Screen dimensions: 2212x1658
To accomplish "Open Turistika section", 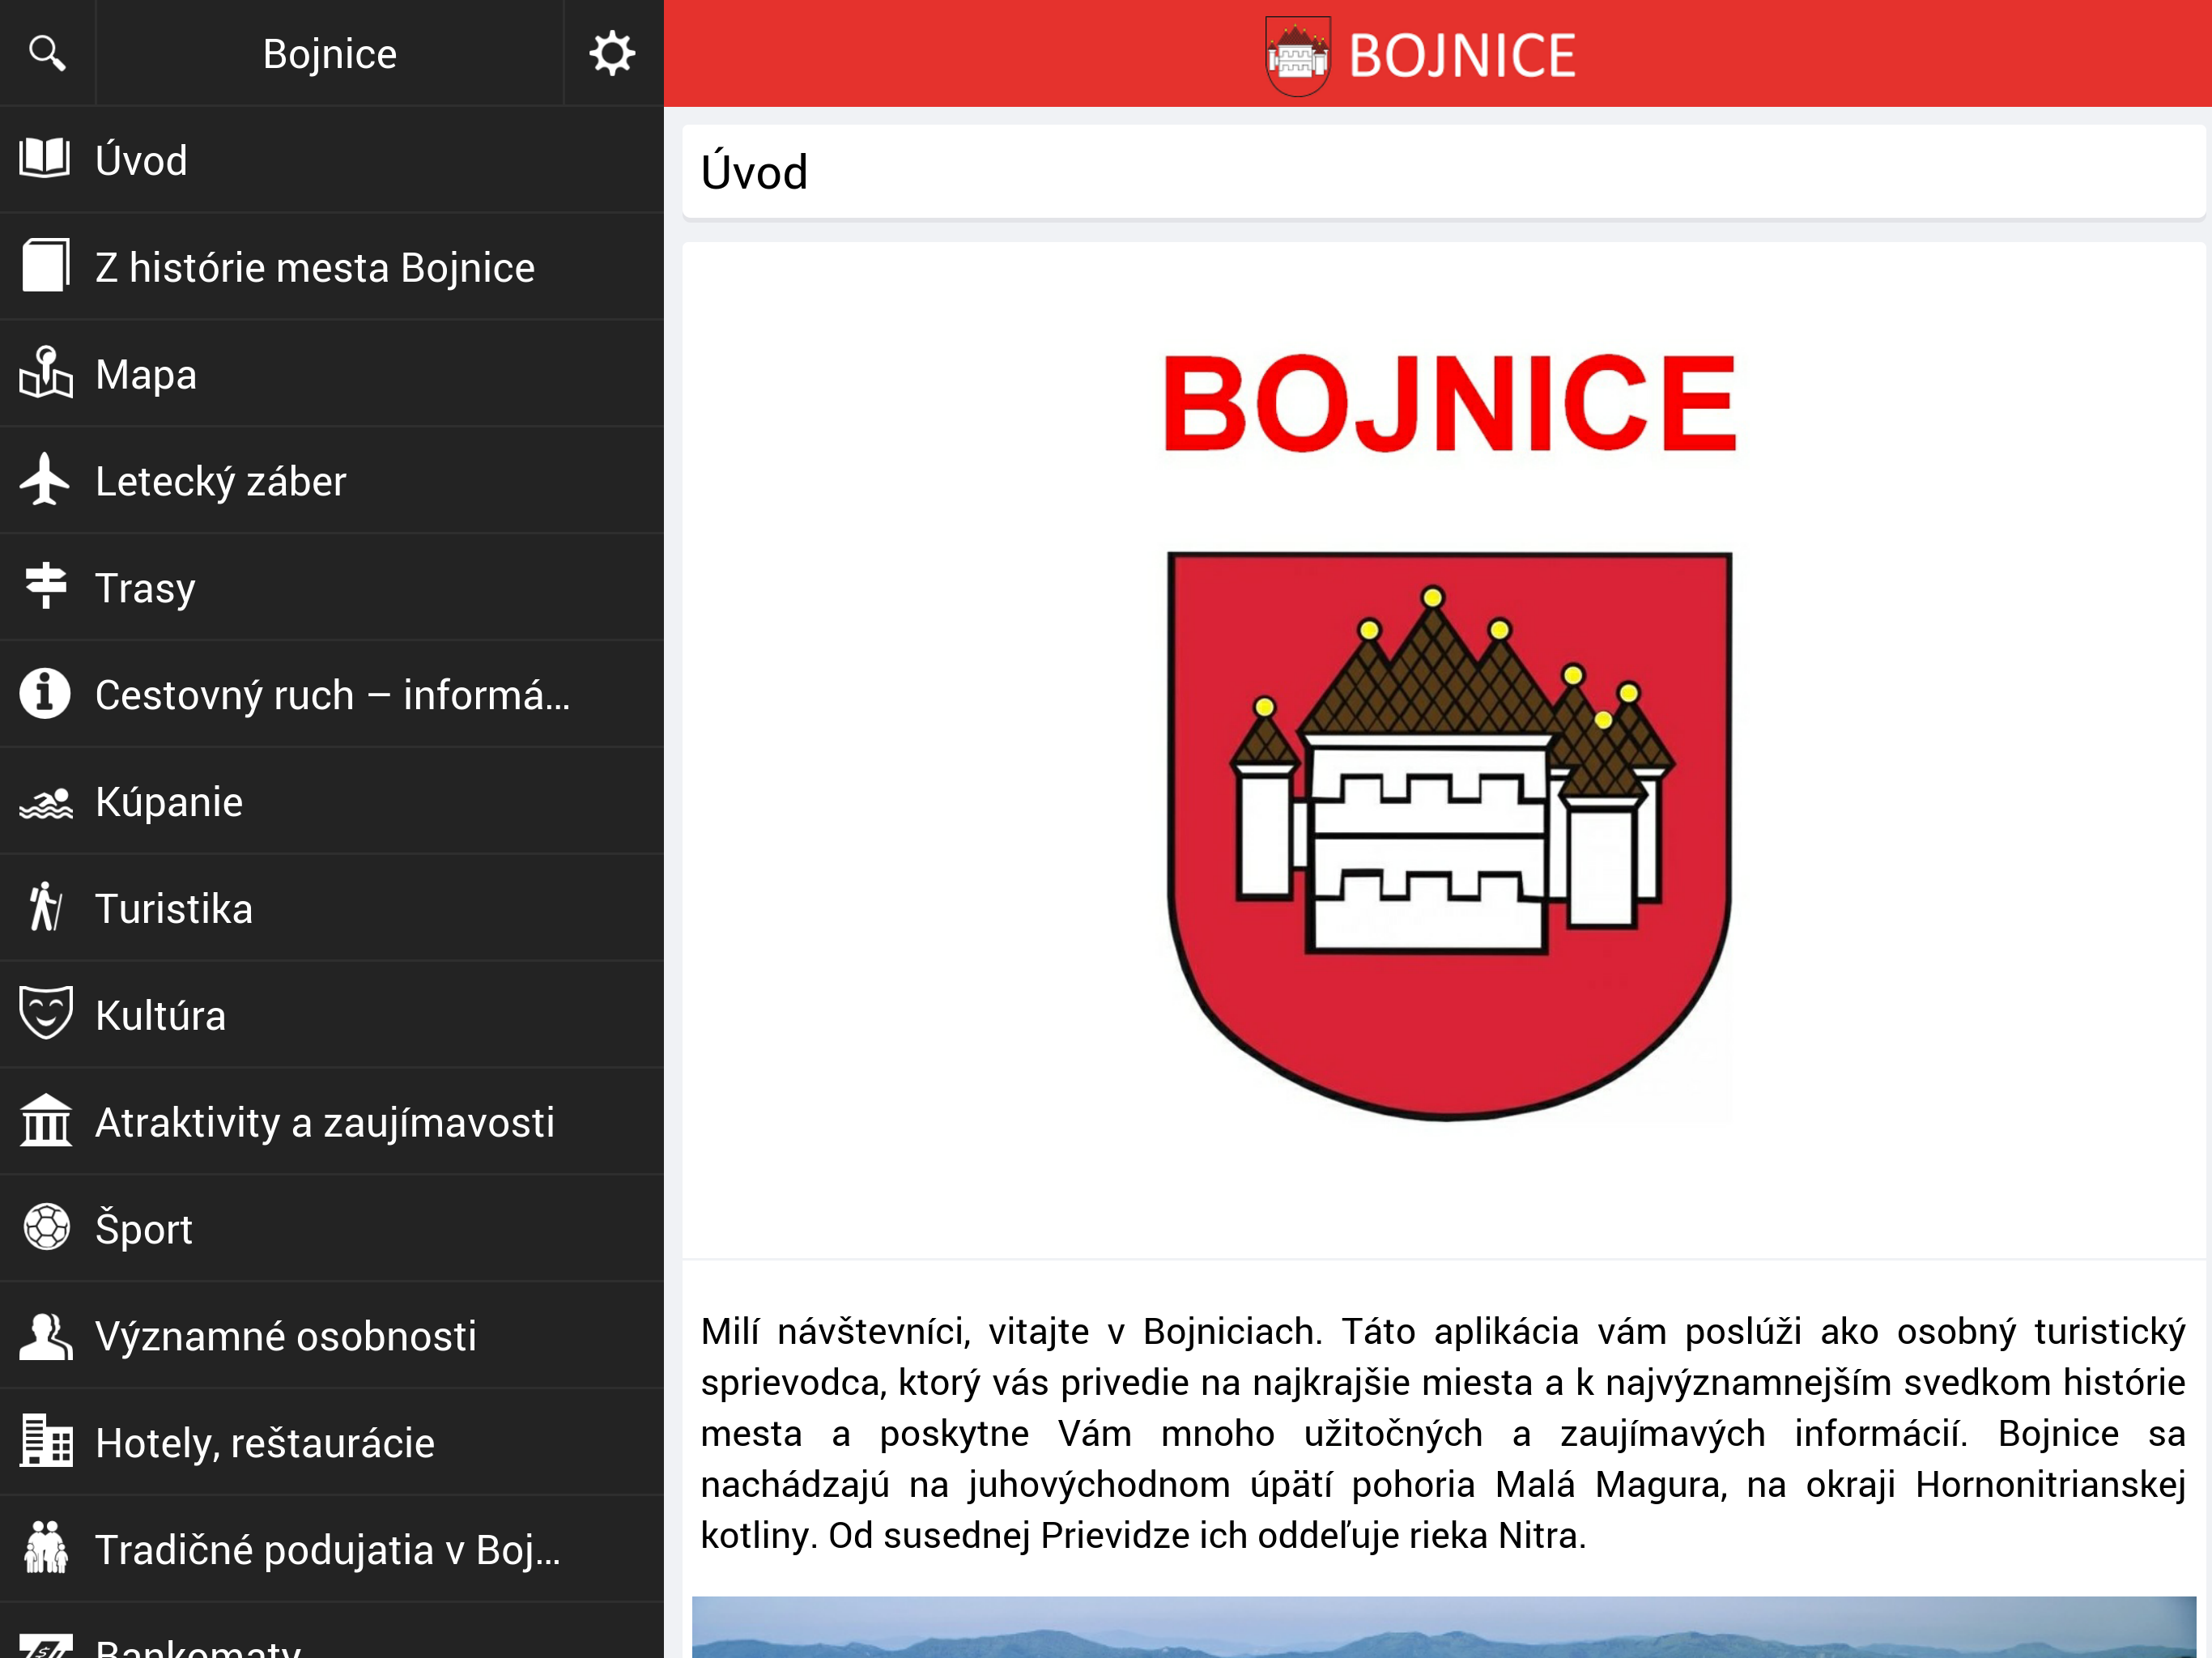I will pyautogui.click(x=332, y=909).
